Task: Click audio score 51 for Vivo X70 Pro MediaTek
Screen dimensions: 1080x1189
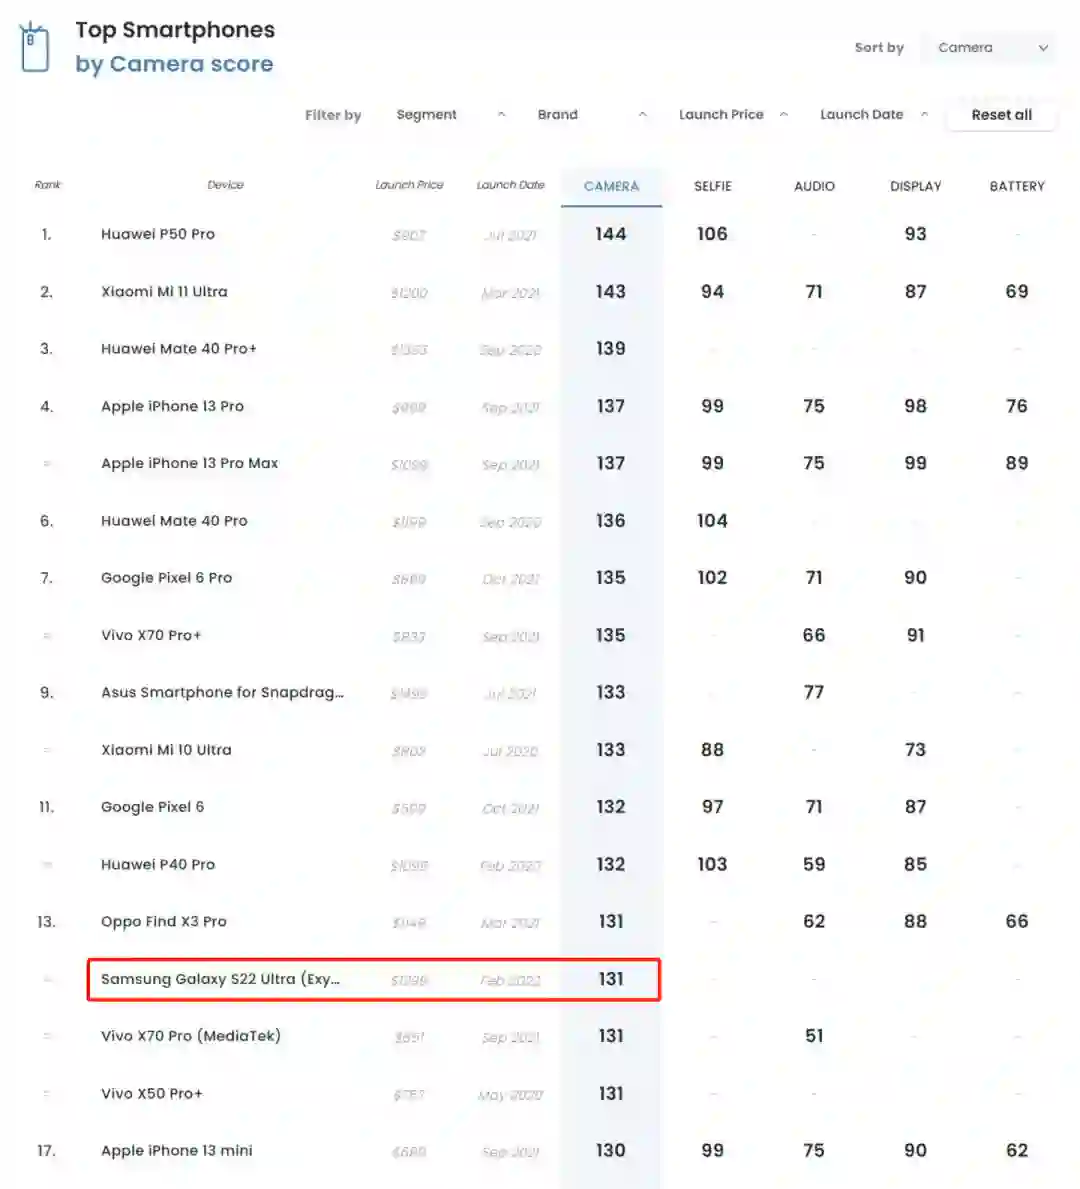Action: coord(814,1036)
